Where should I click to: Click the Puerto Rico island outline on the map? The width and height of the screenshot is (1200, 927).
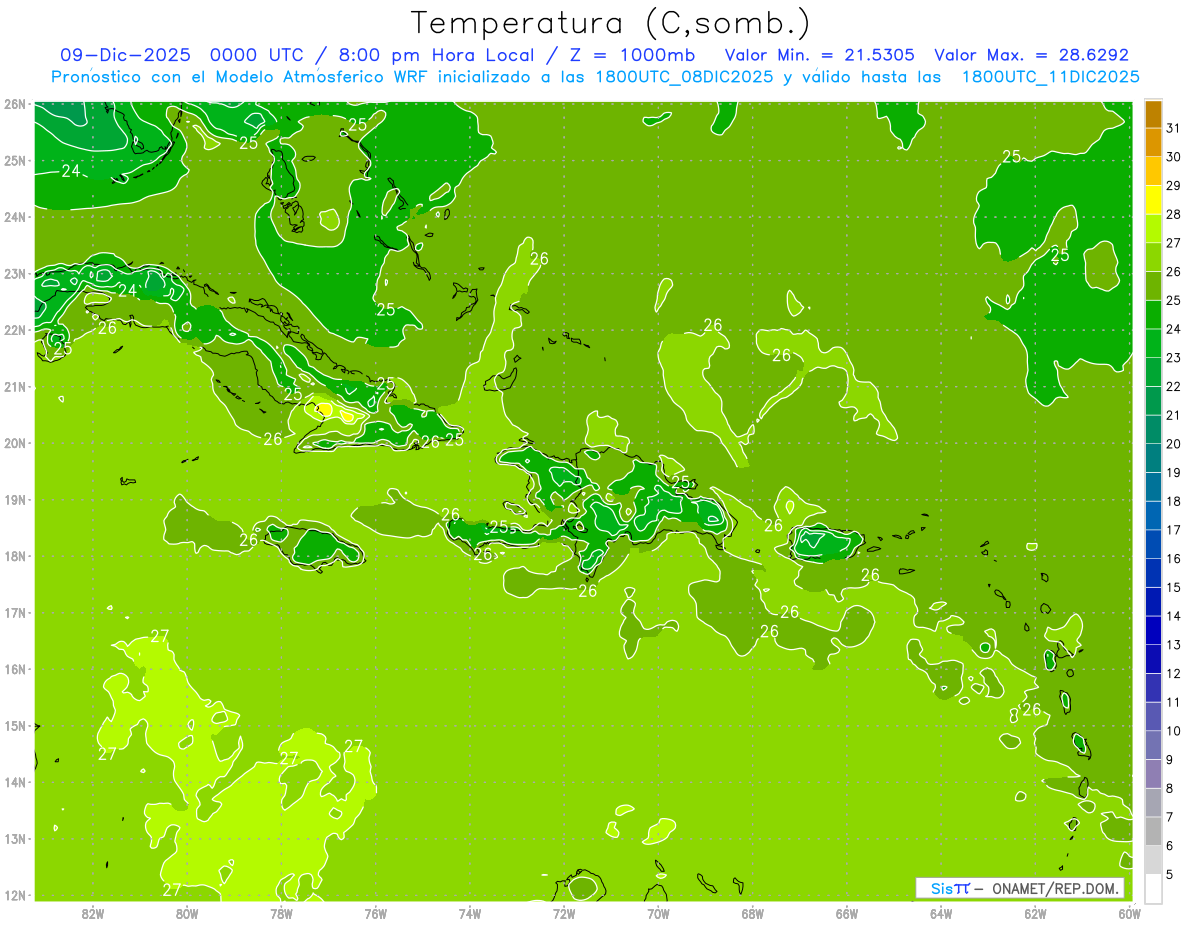(828, 544)
